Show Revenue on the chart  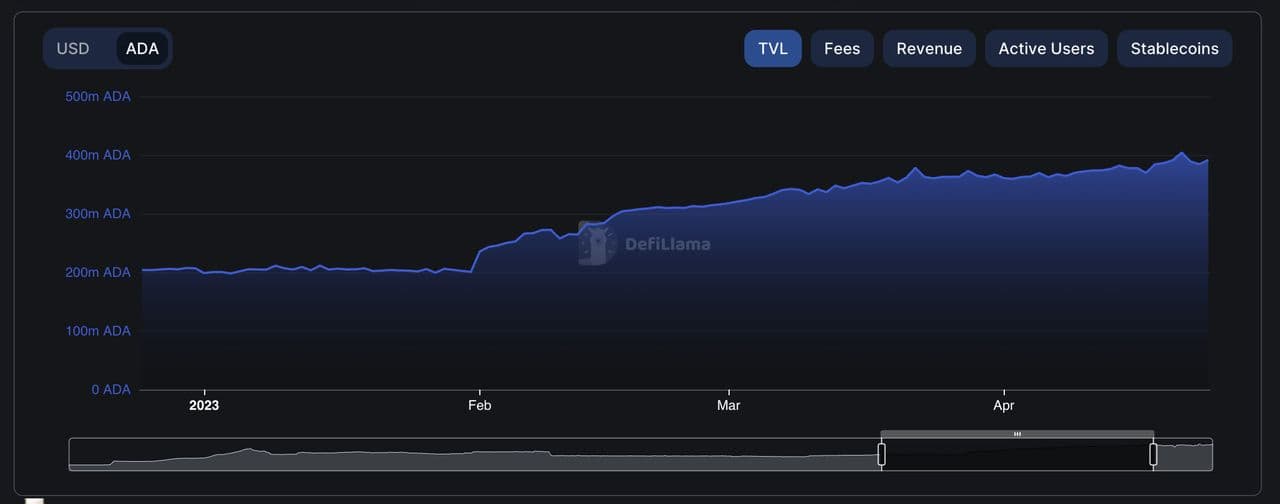click(929, 48)
